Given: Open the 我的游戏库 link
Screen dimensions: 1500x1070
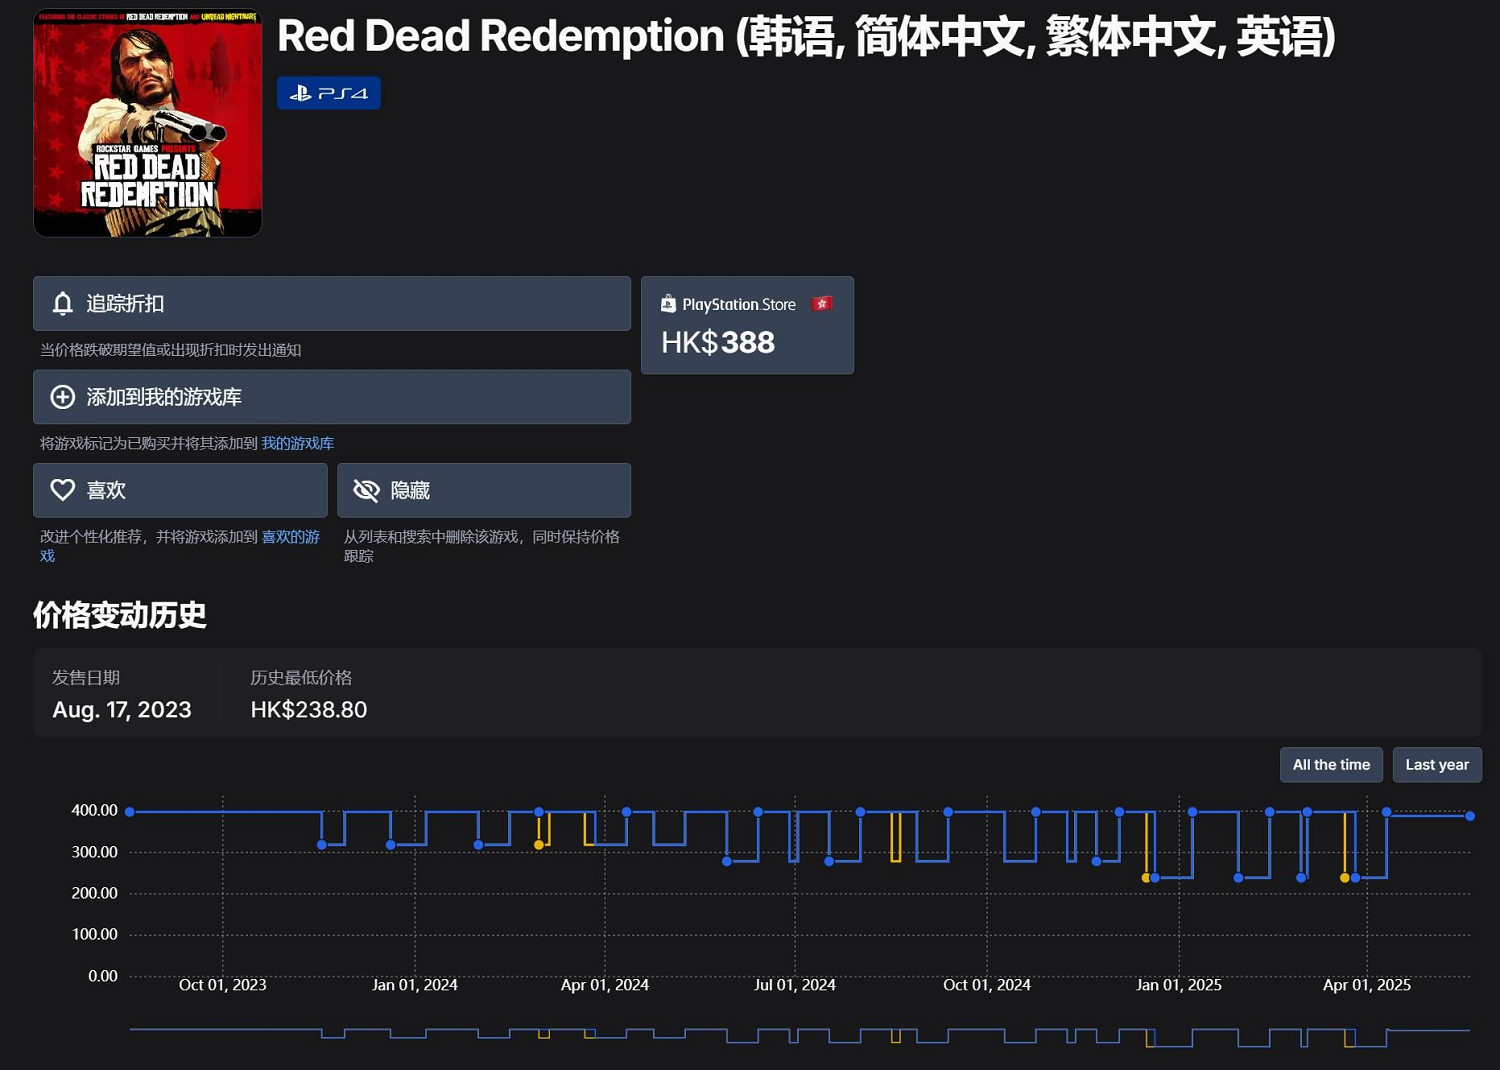Looking at the screenshot, I should [x=298, y=443].
